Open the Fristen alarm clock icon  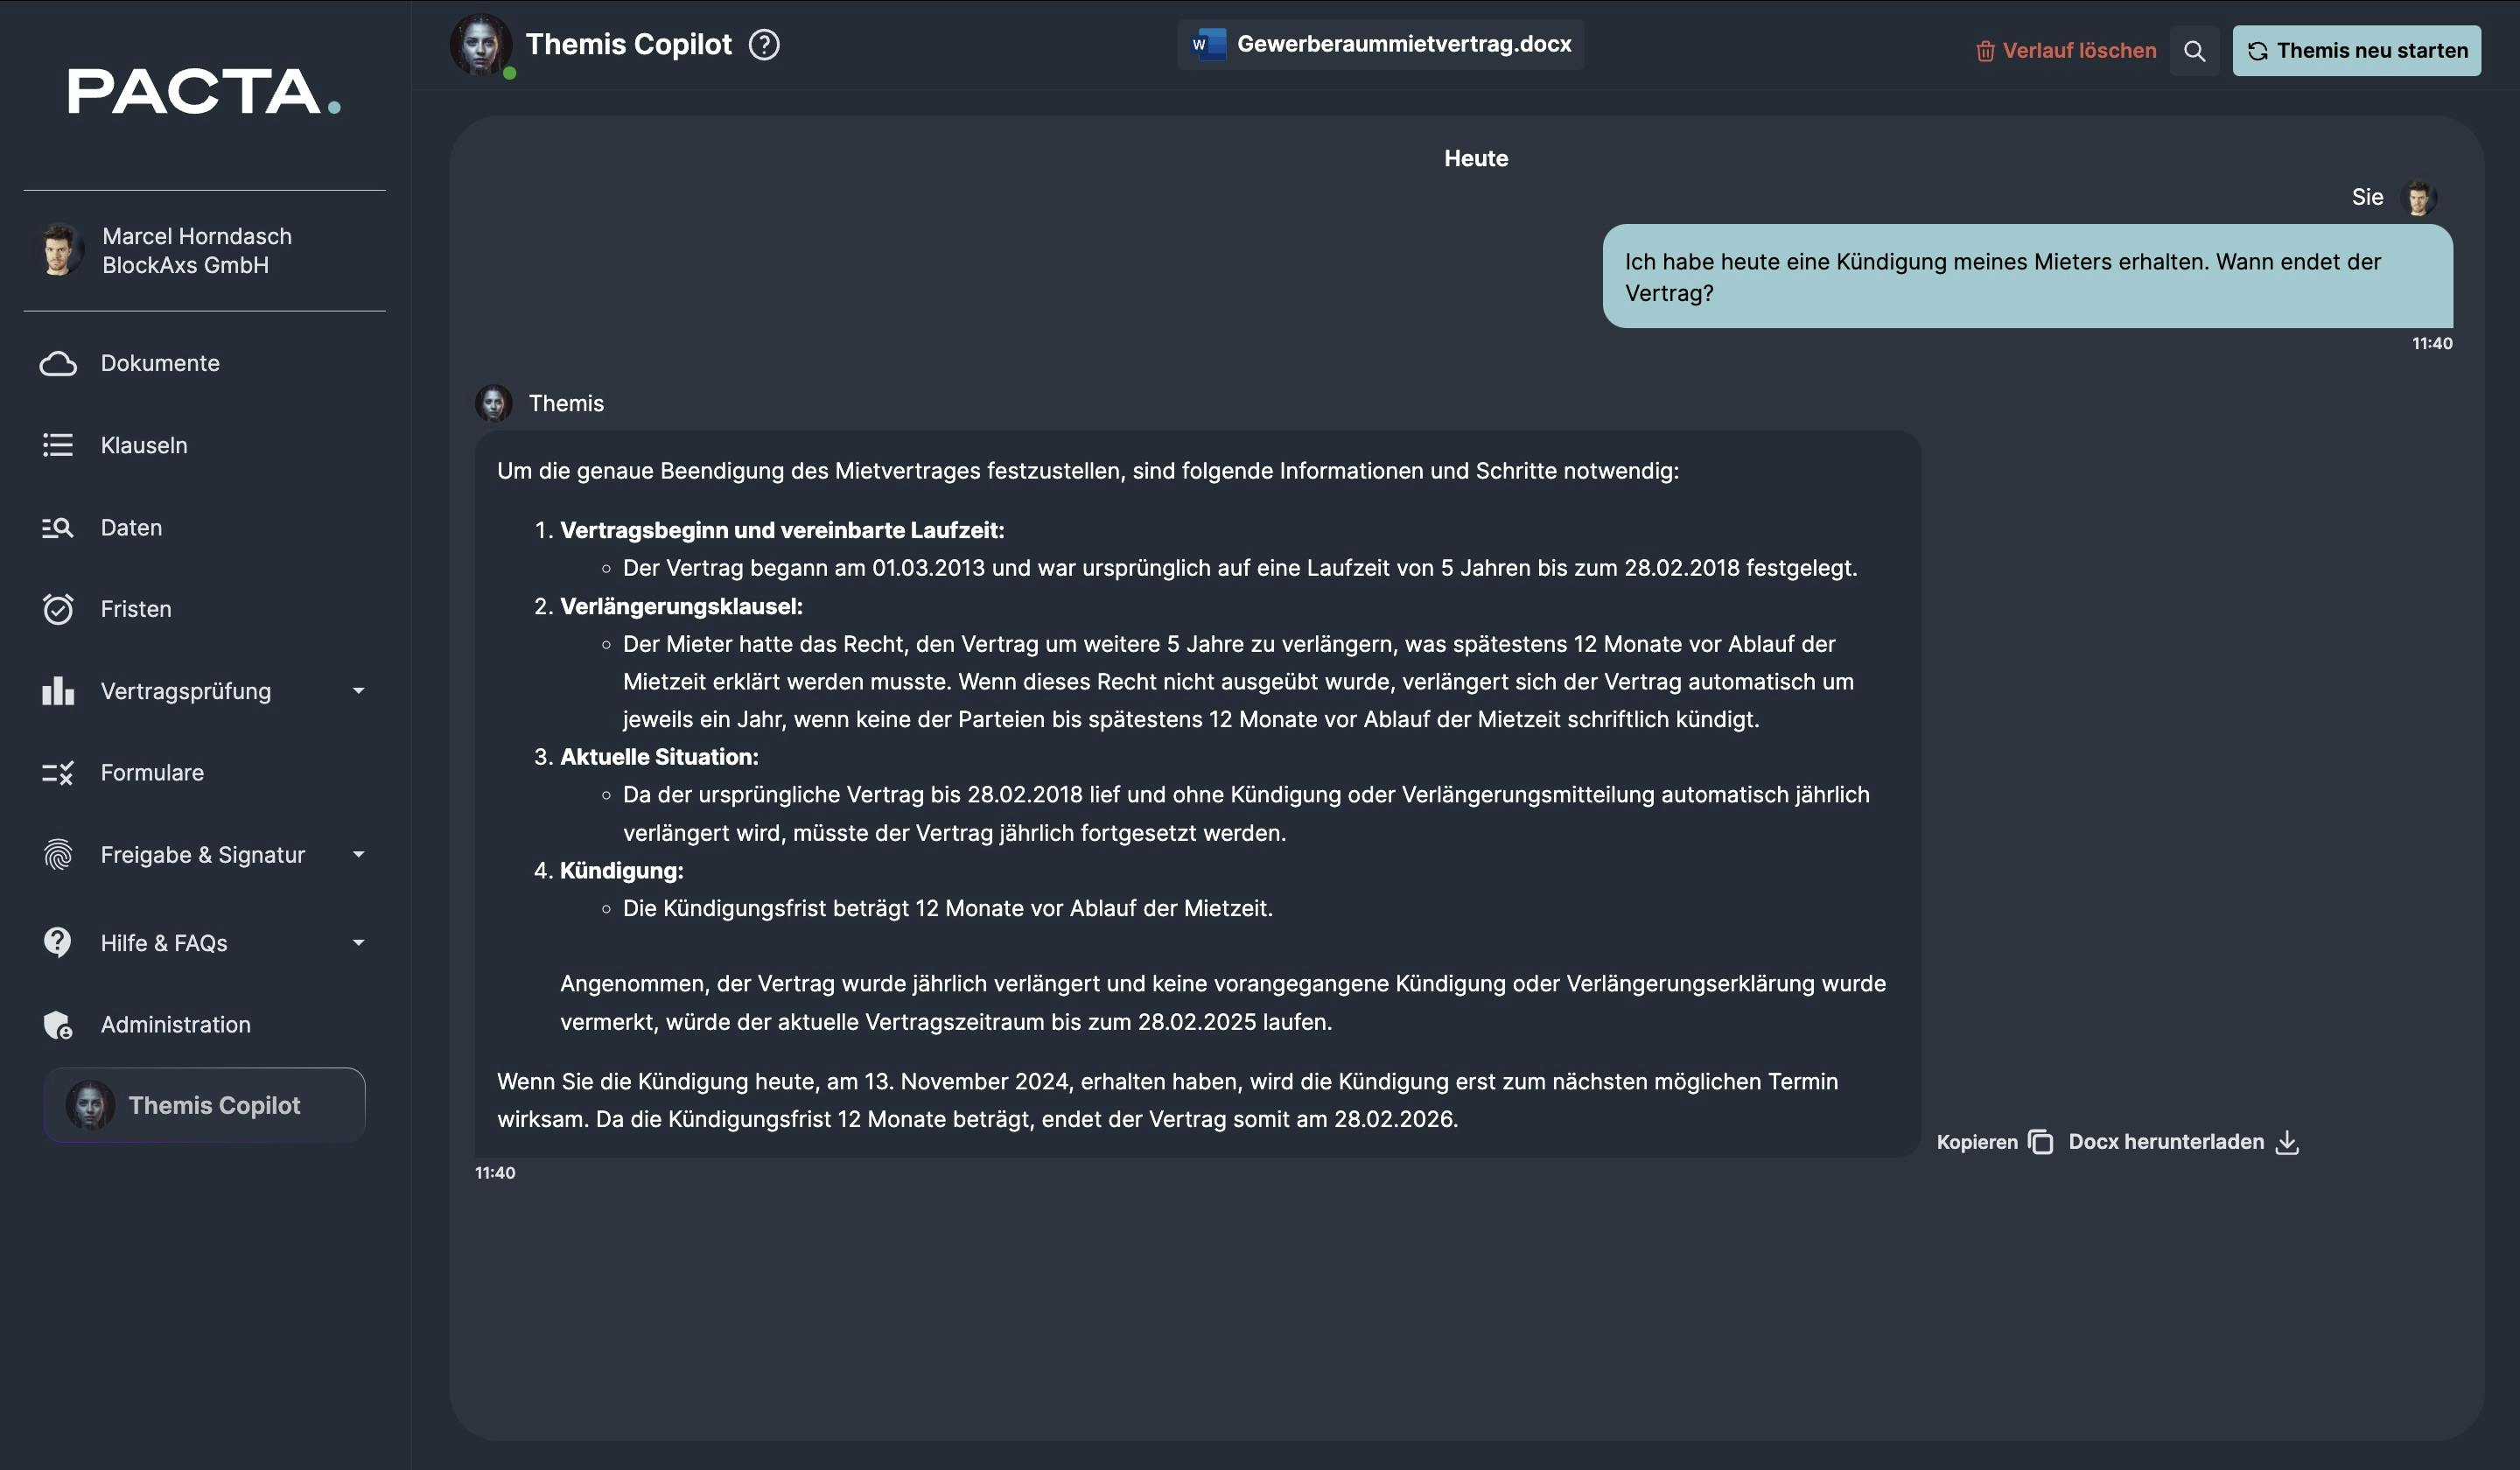click(x=58, y=608)
